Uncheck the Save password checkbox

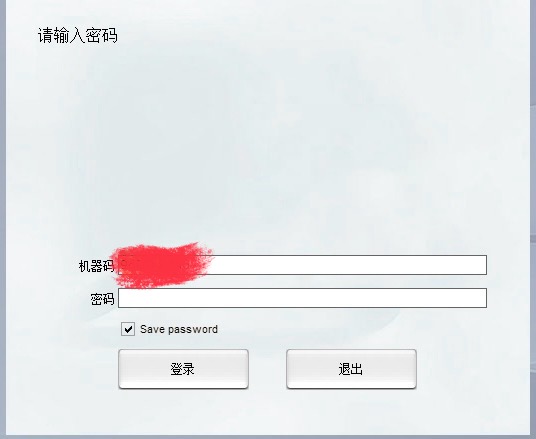pyautogui.click(x=128, y=329)
